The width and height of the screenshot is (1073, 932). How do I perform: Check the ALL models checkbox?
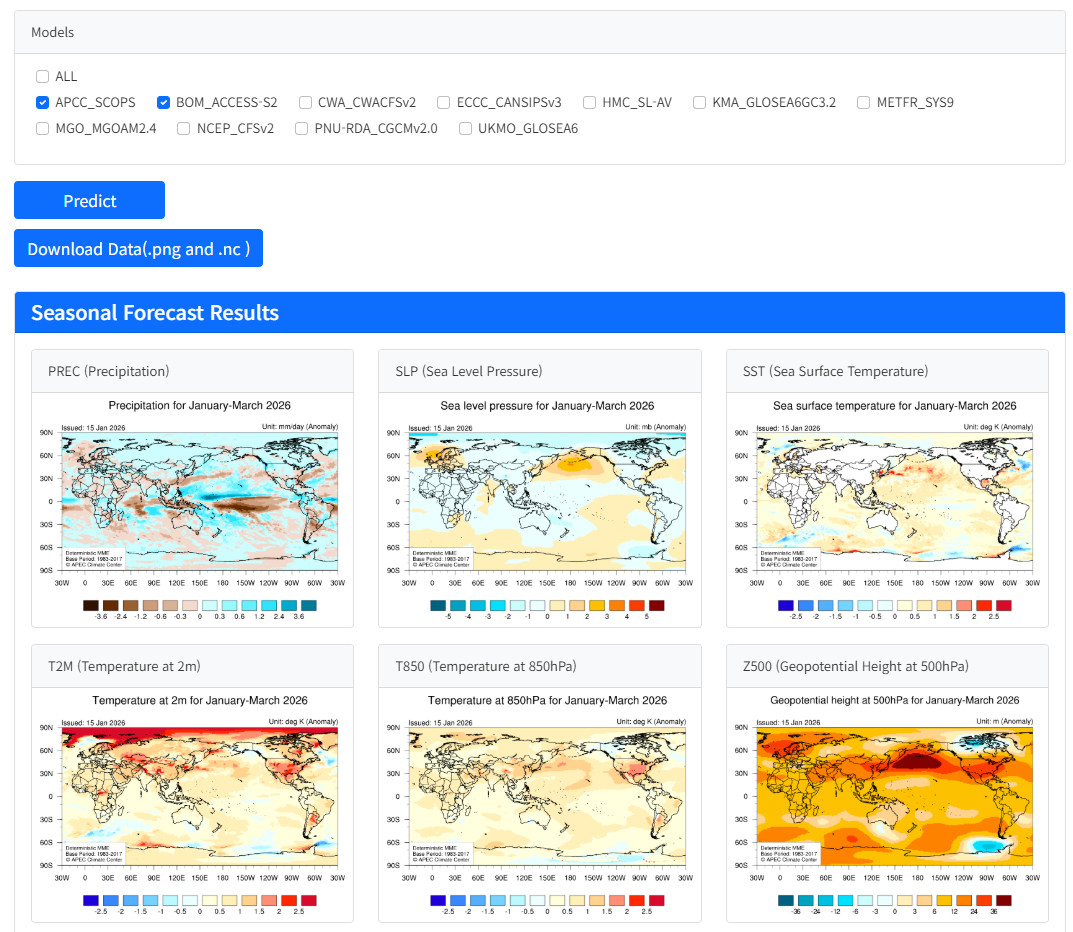[42, 76]
